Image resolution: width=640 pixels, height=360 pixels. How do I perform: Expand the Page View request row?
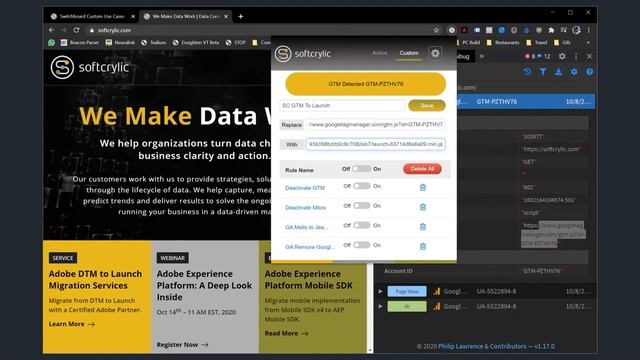tap(380, 291)
